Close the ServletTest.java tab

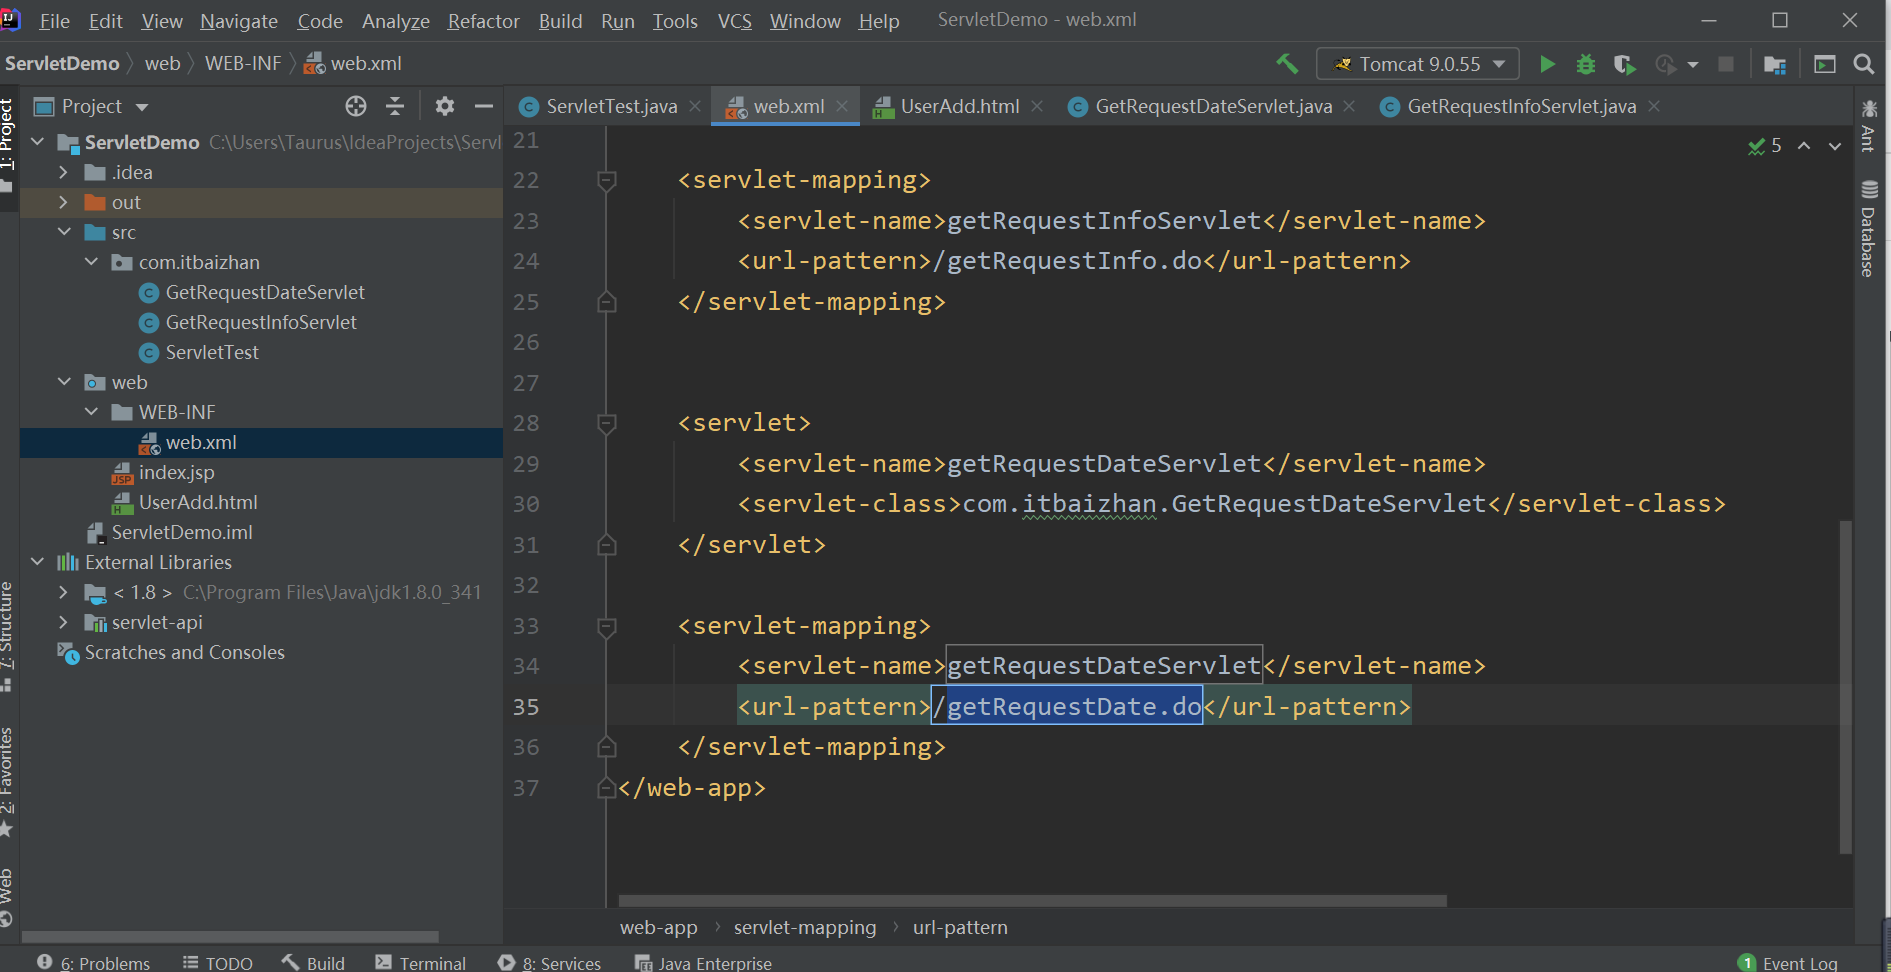tap(695, 106)
